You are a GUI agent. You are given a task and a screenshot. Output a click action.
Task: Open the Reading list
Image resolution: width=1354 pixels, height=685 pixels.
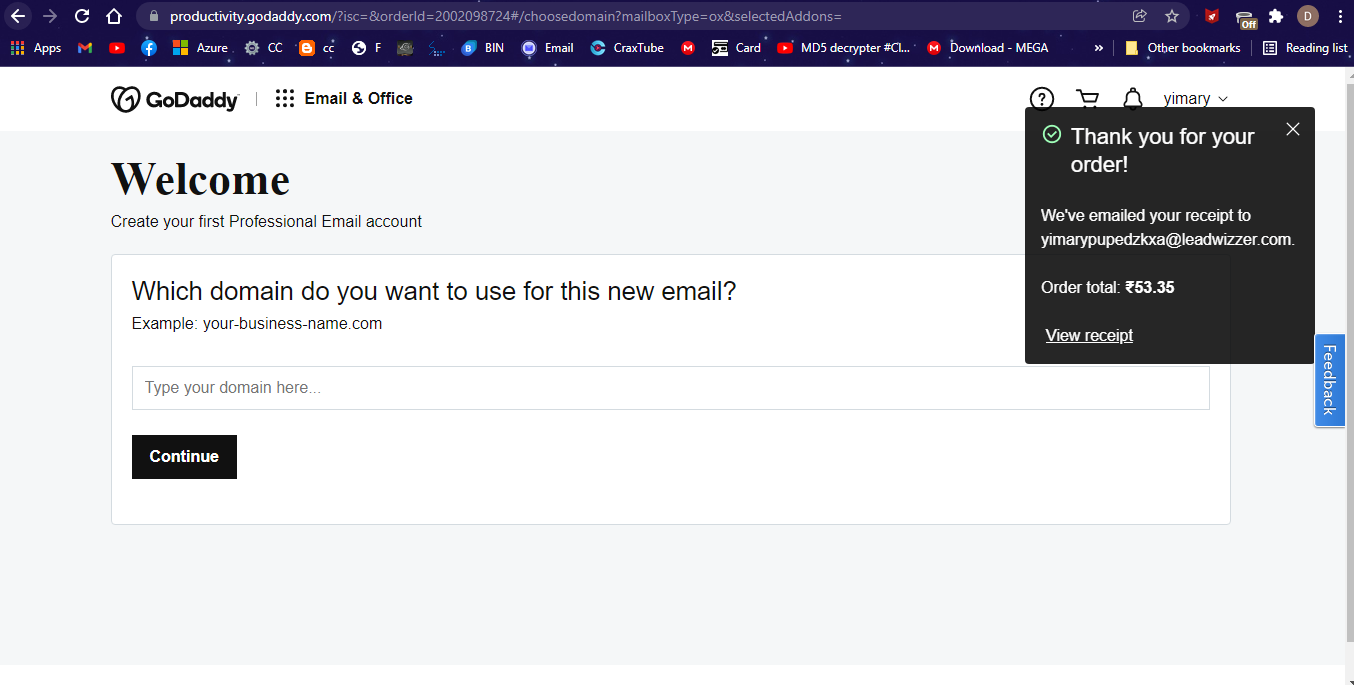point(1305,47)
